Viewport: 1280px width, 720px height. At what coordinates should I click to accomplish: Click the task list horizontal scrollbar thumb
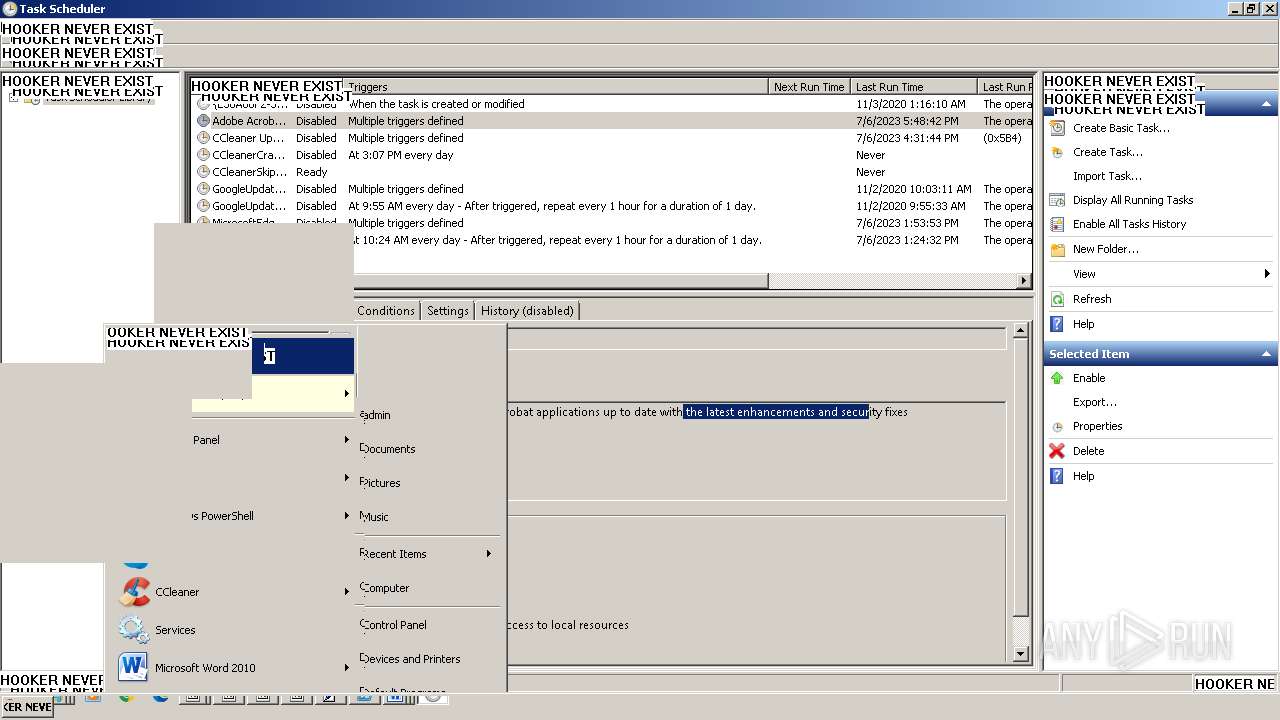pos(560,281)
